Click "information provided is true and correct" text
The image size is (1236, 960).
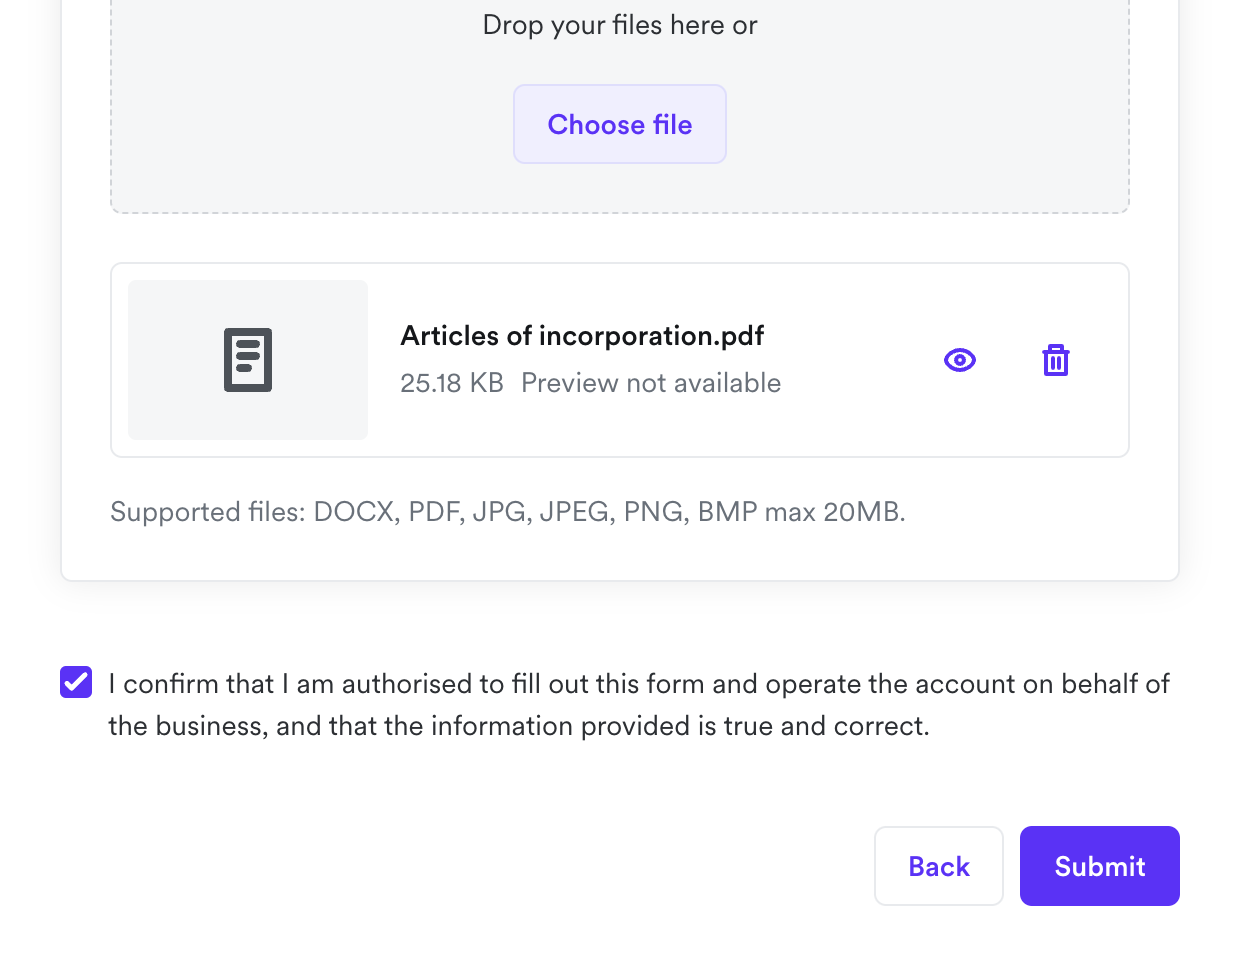coord(680,726)
